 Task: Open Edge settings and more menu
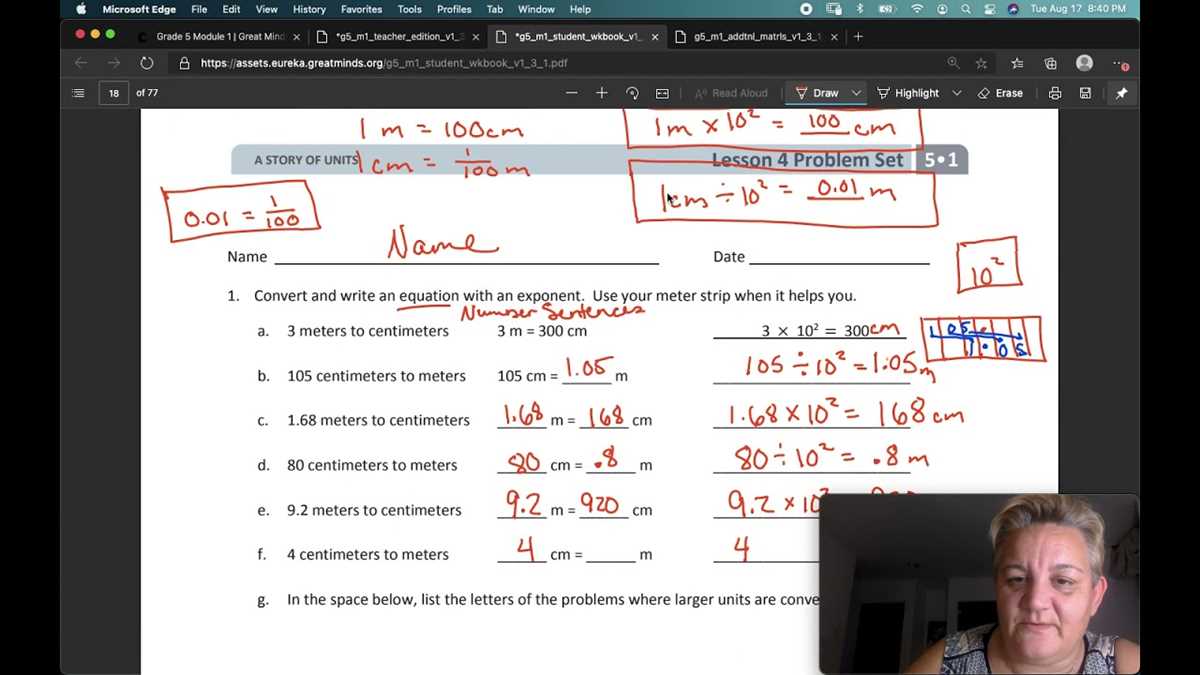point(1120,63)
